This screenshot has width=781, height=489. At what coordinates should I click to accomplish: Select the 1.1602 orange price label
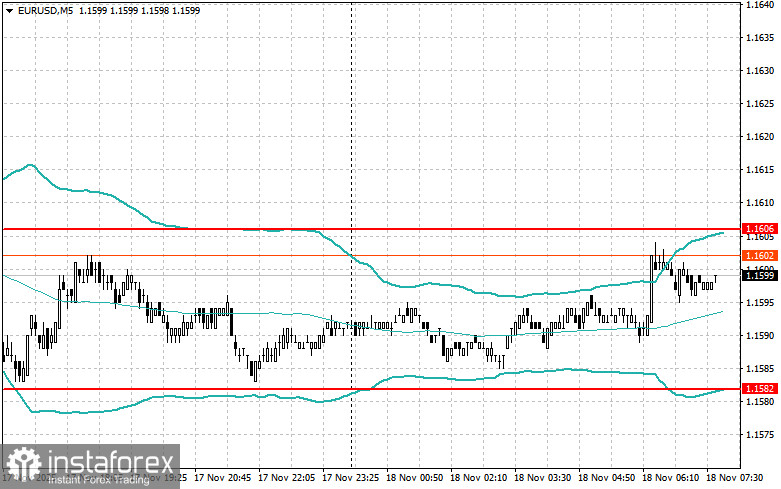760,255
